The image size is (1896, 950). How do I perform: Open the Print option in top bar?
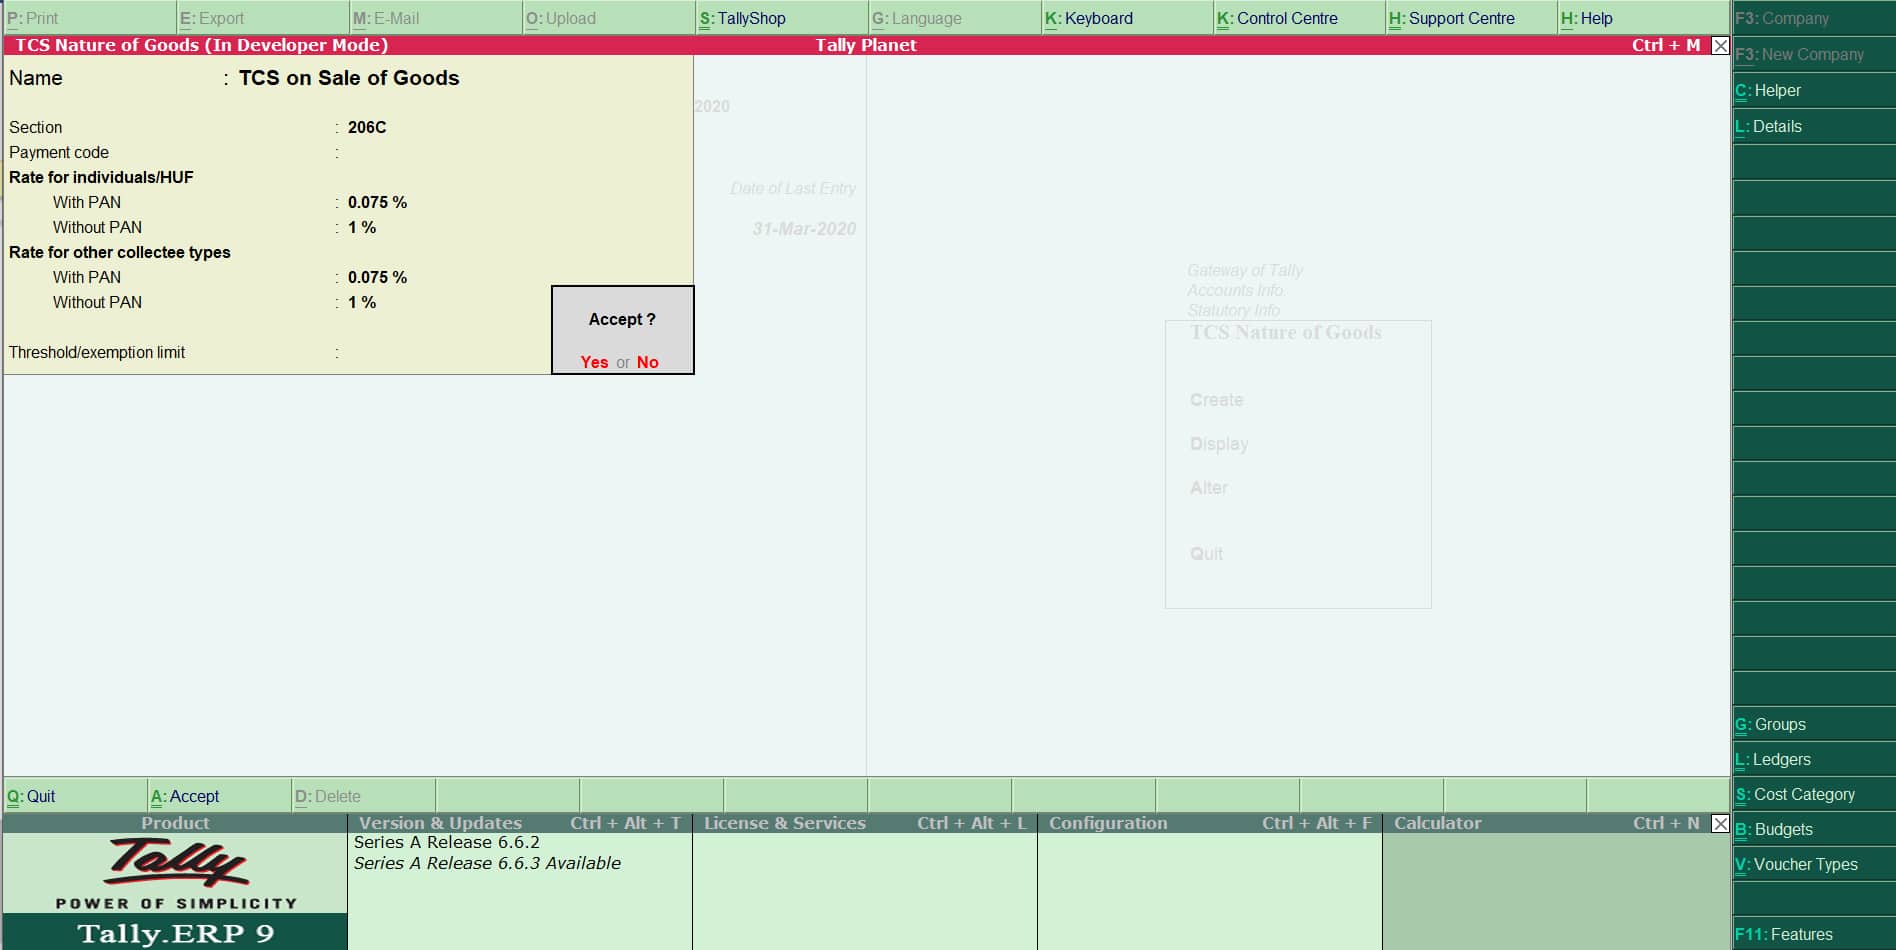[x=89, y=18]
